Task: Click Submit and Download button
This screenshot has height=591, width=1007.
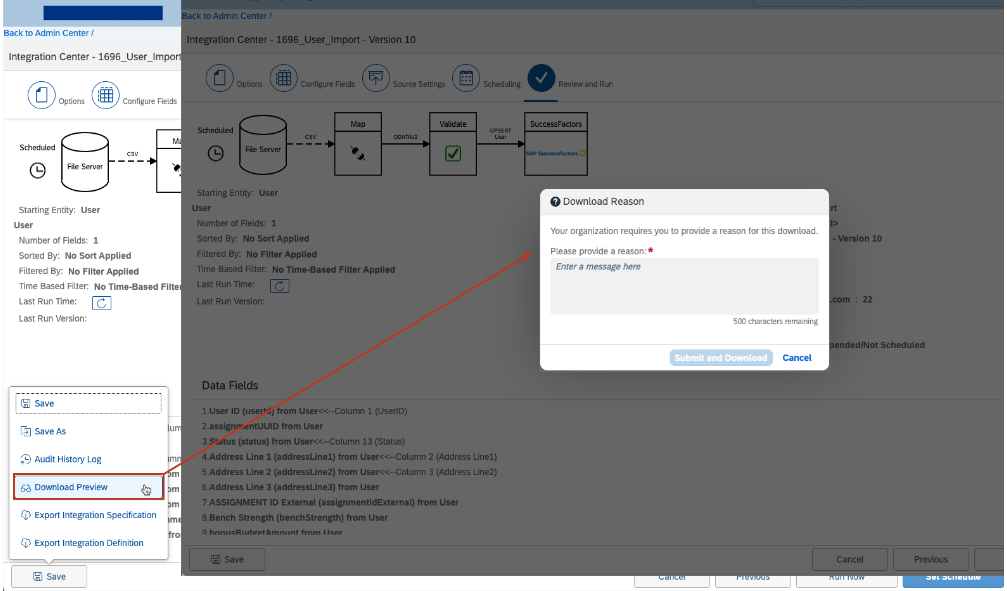Action: point(721,358)
